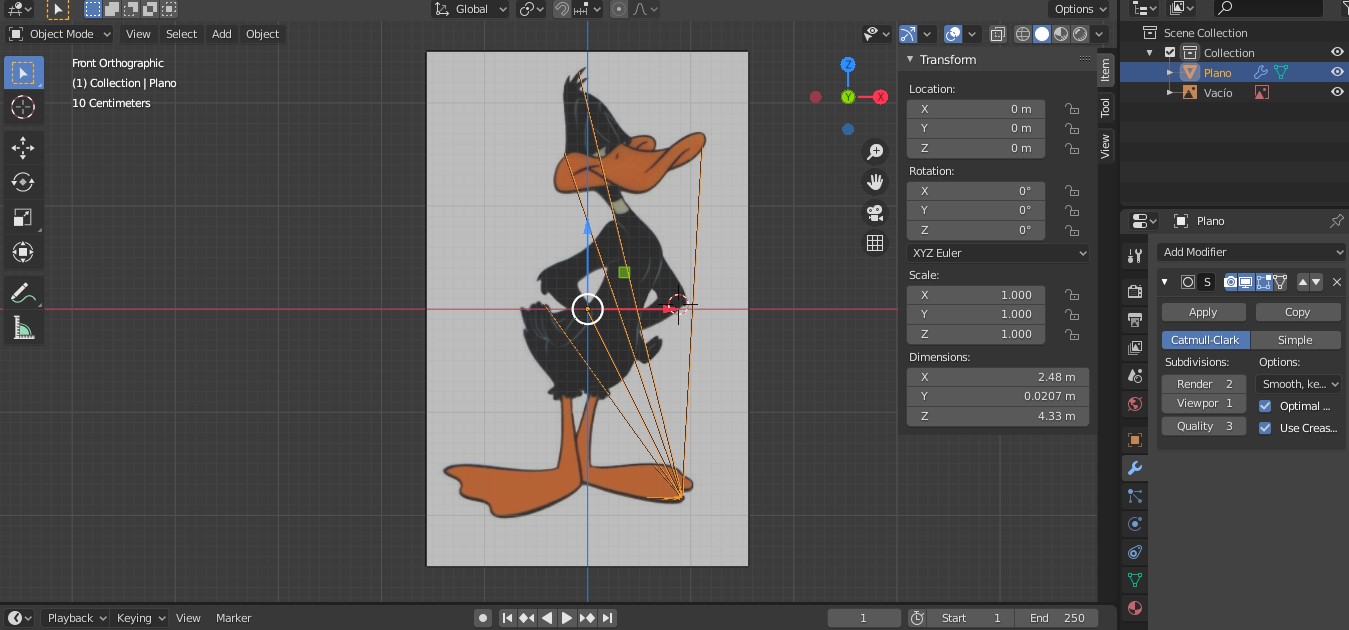The image size is (1349, 630).
Task: Expand the Plano tree item
Action: tap(1170, 72)
